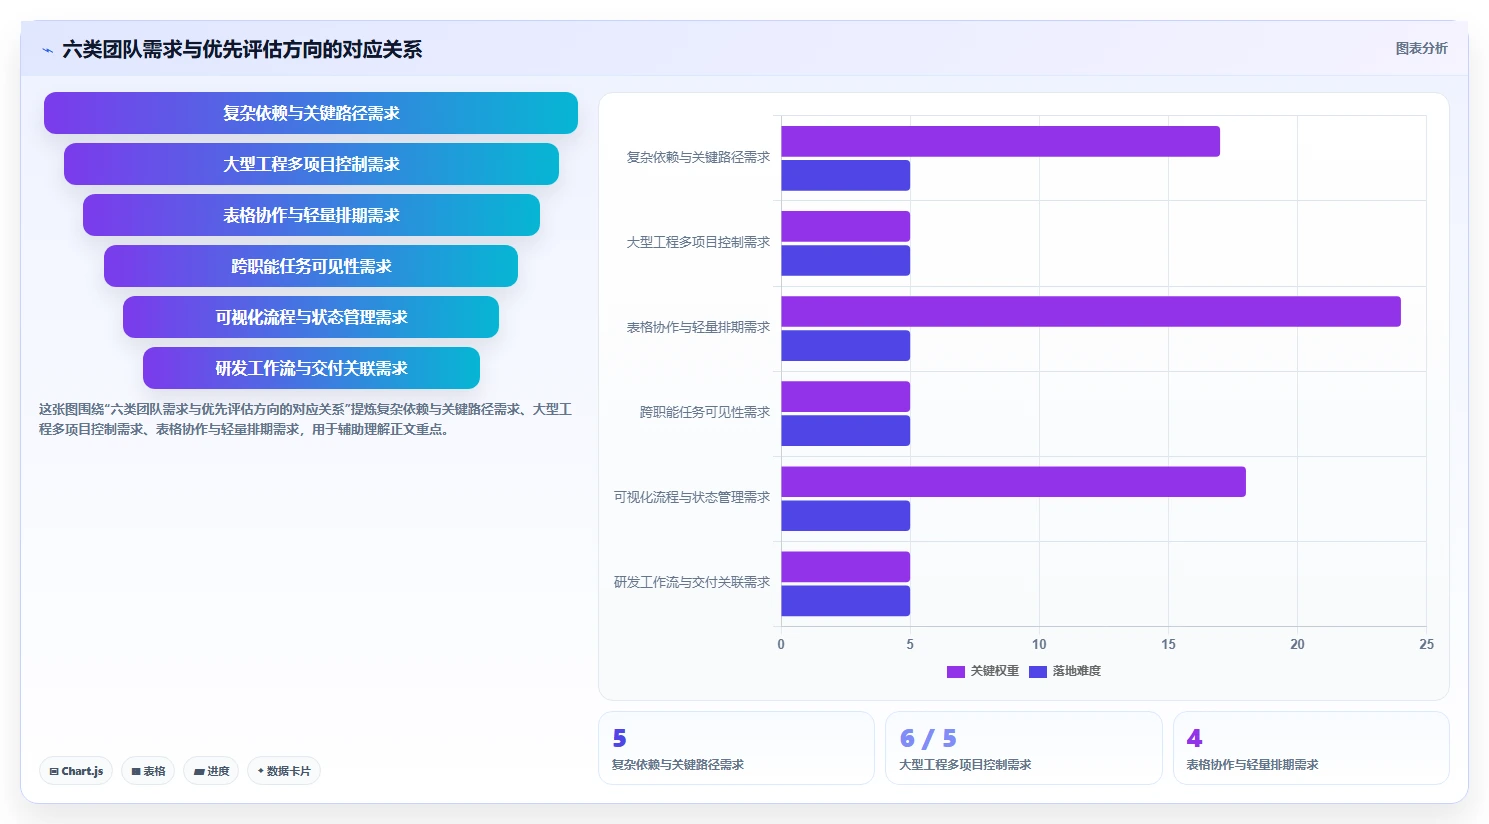This screenshot has width=1489, height=824.
Task: Click the x-axis tick value 25
Action: click(1426, 644)
